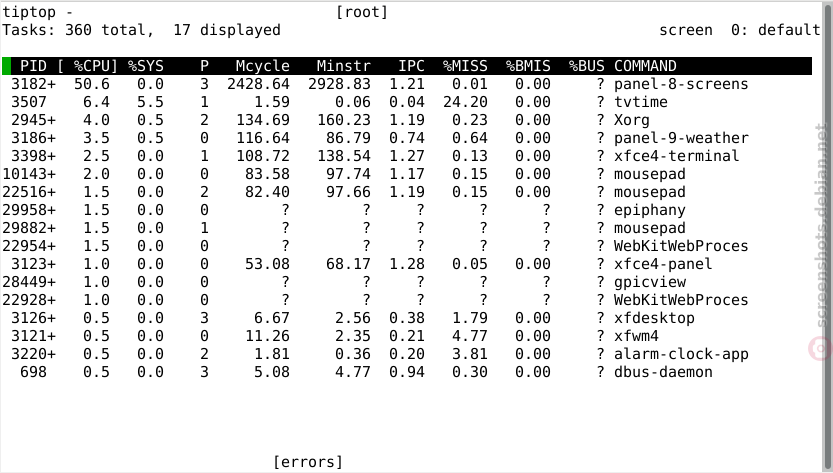Click the alarm-clock-app process name
Screen dimensions: 833x473
tap(681, 354)
